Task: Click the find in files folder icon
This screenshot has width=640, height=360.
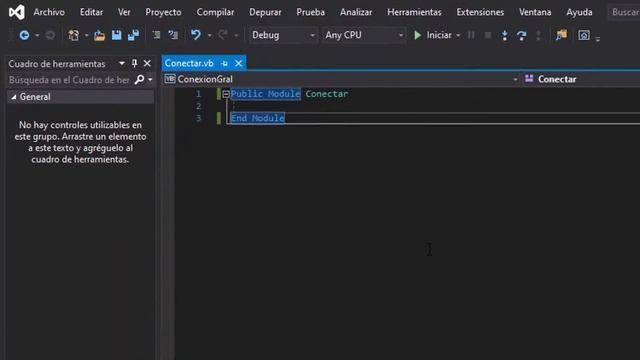Action: 561,35
